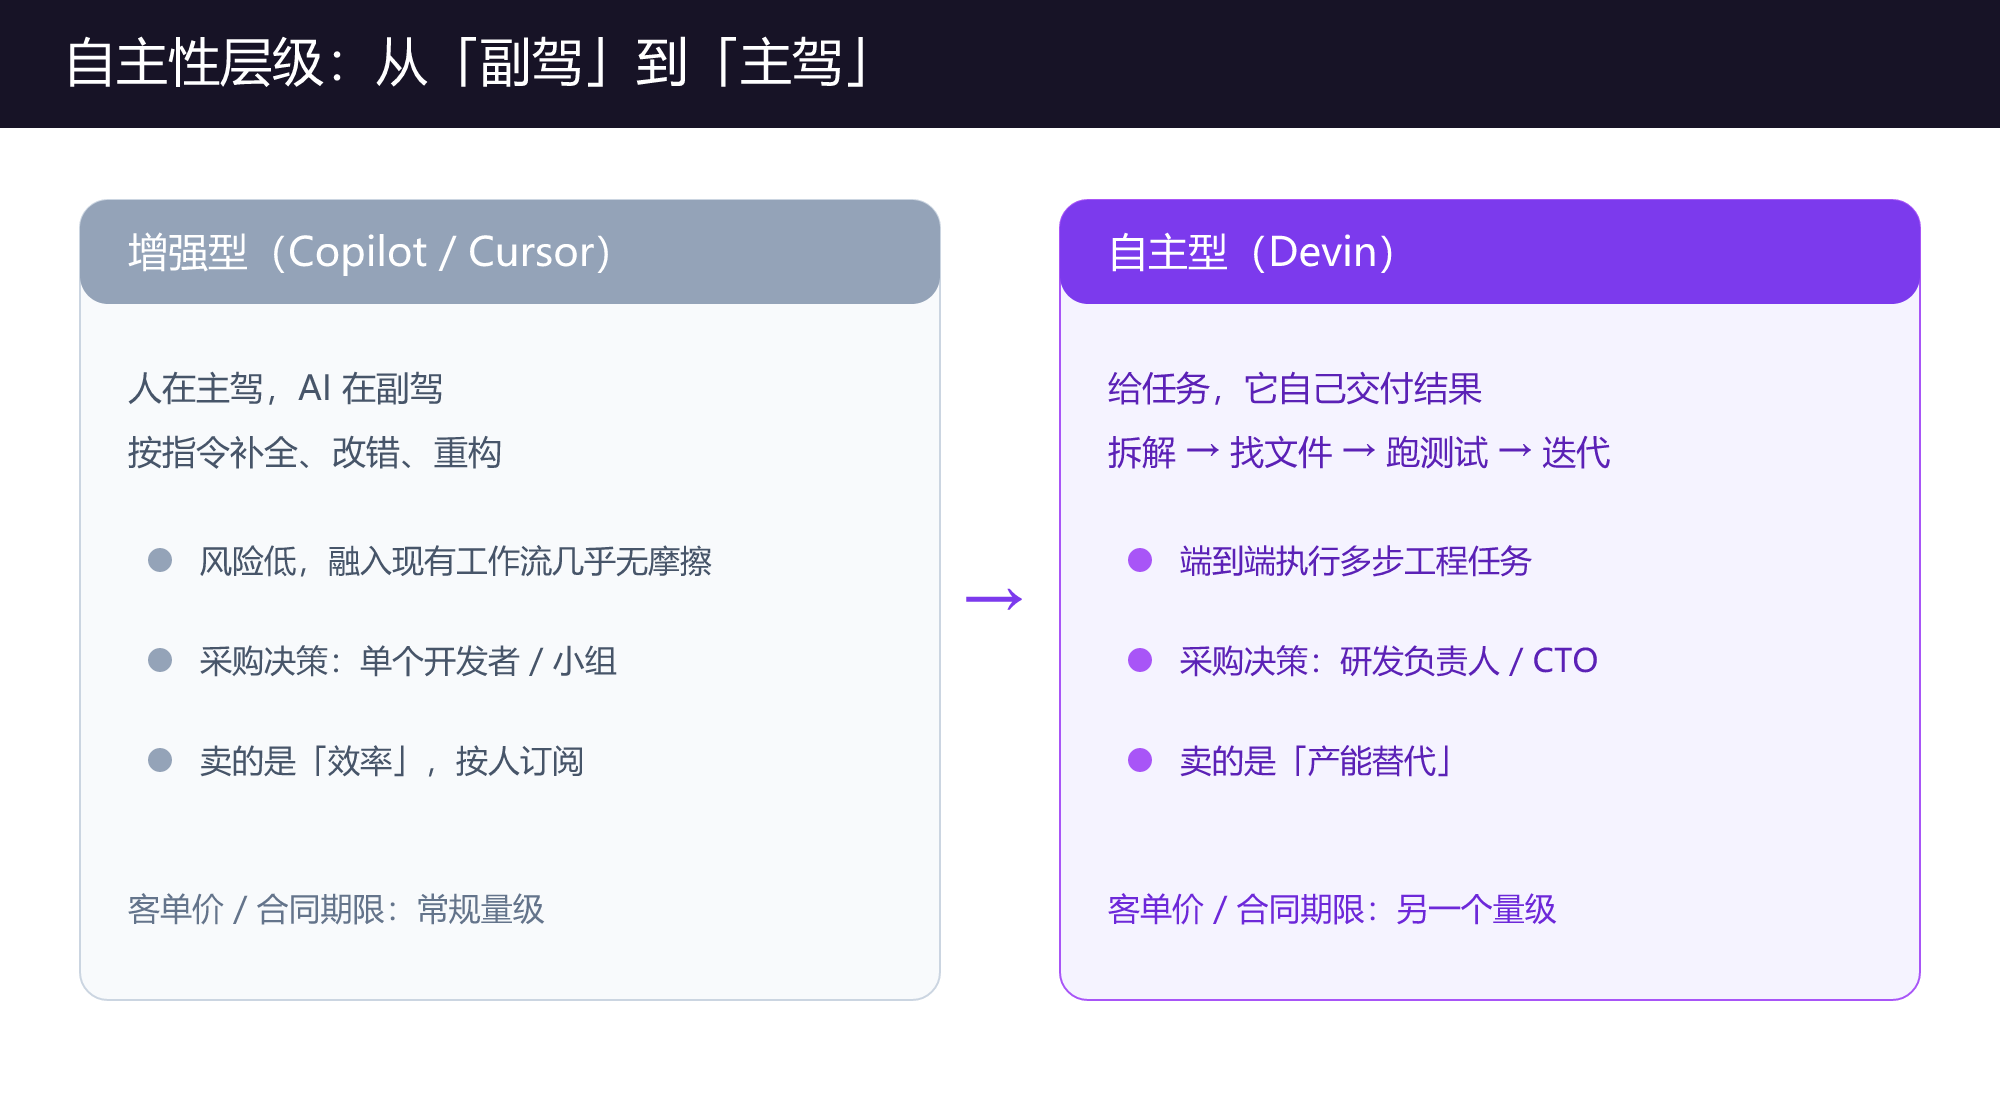Select bullet text 风险低，融入现有工作流几乎无摩擦
Viewport: 2000px width, 1120px height.
[x=456, y=561]
